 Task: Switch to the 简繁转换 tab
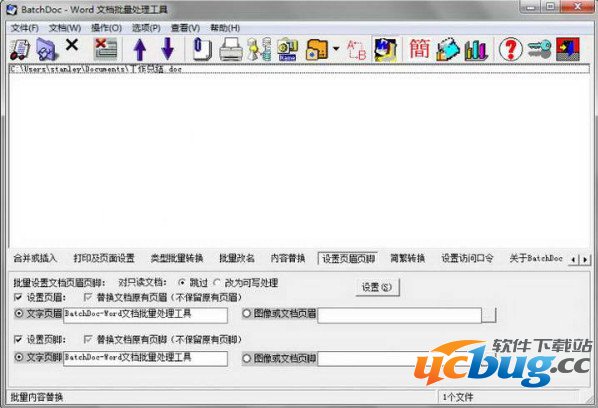click(x=408, y=258)
